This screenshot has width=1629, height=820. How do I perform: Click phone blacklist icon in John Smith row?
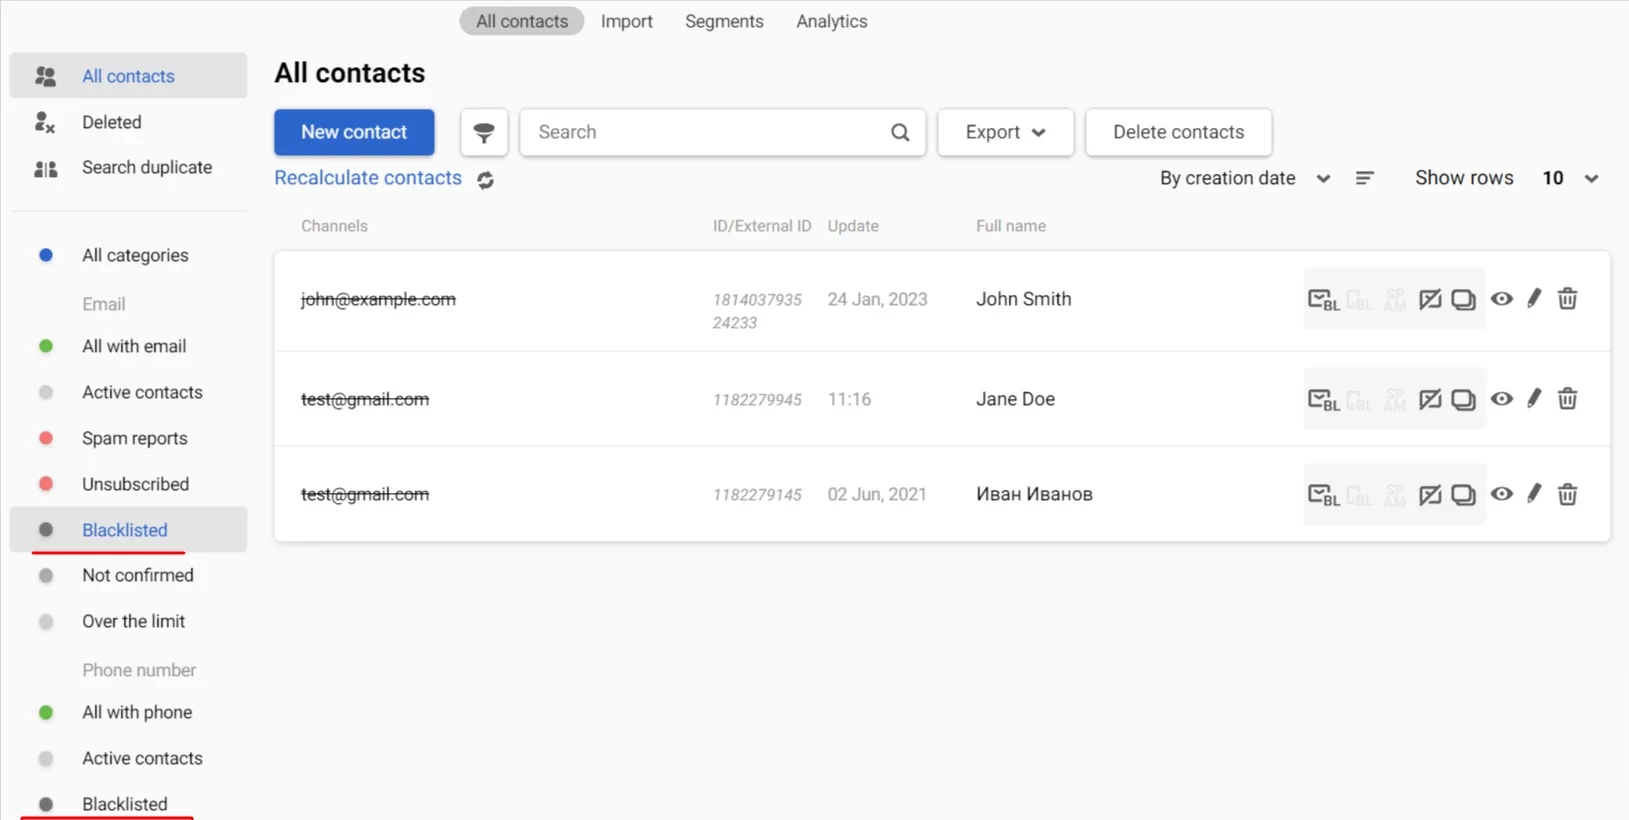1359,299
